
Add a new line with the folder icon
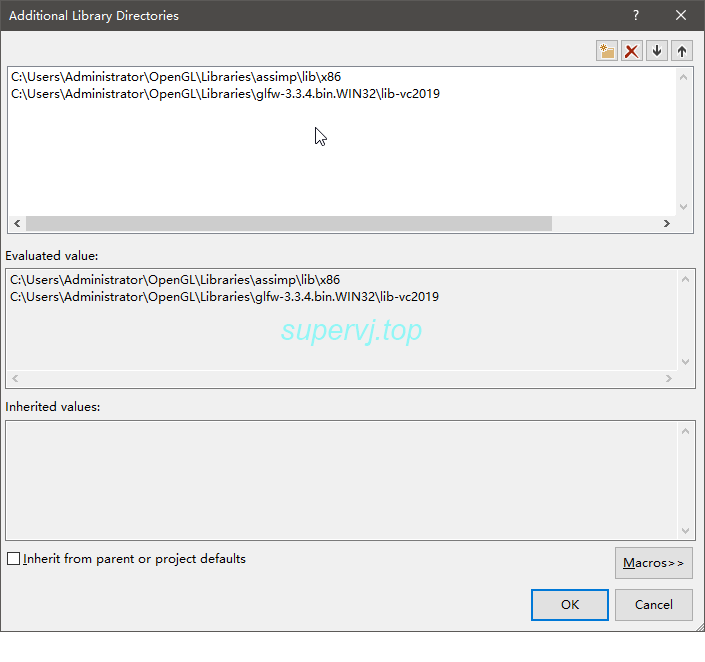click(607, 51)
